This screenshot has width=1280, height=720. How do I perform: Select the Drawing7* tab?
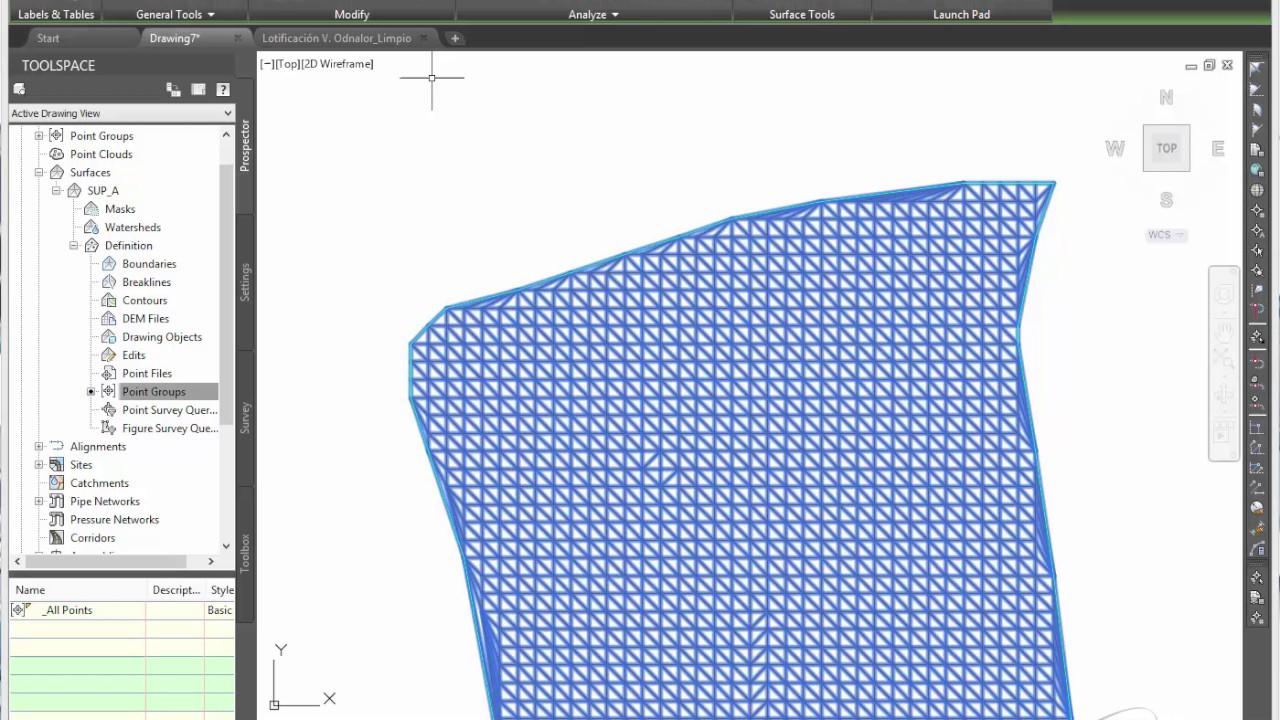pyautogui.click(x=175, y=38)
